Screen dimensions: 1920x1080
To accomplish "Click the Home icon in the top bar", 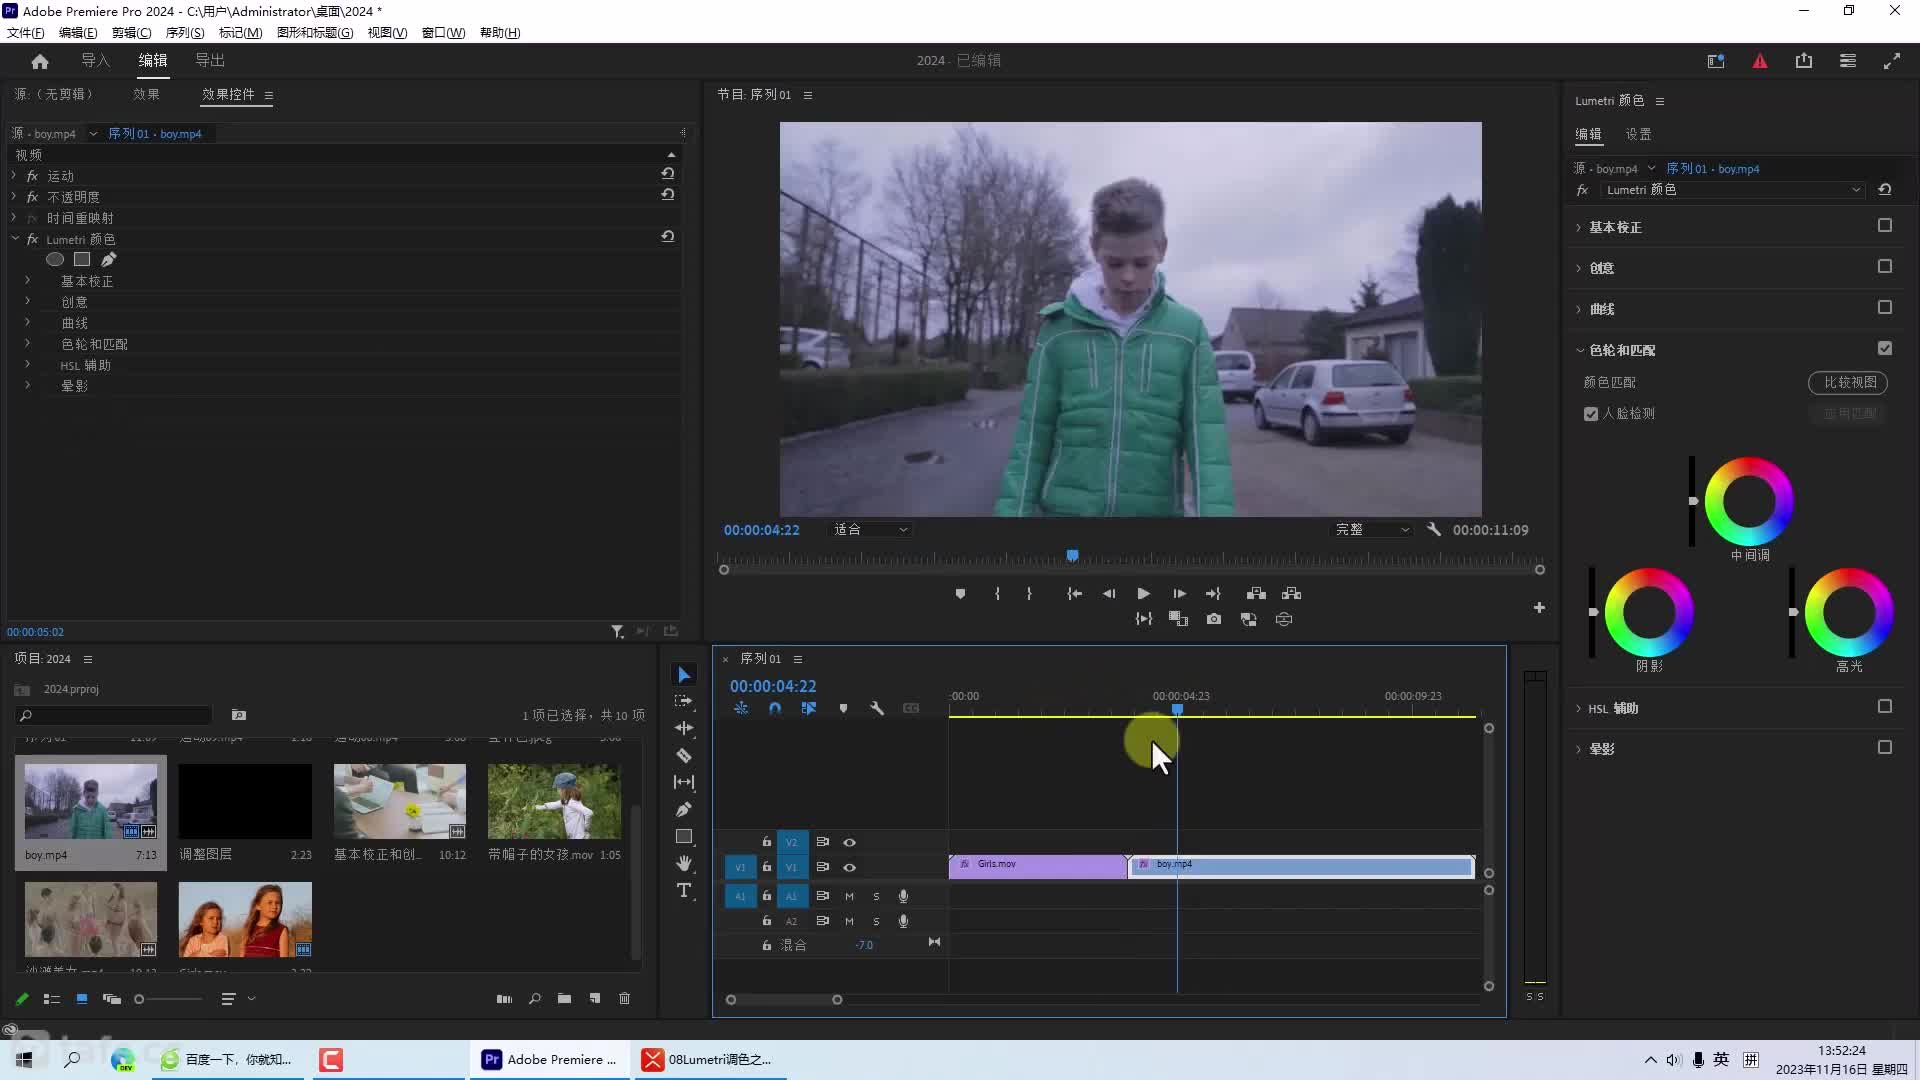I will pyautogui.click(x=40, y=61).
